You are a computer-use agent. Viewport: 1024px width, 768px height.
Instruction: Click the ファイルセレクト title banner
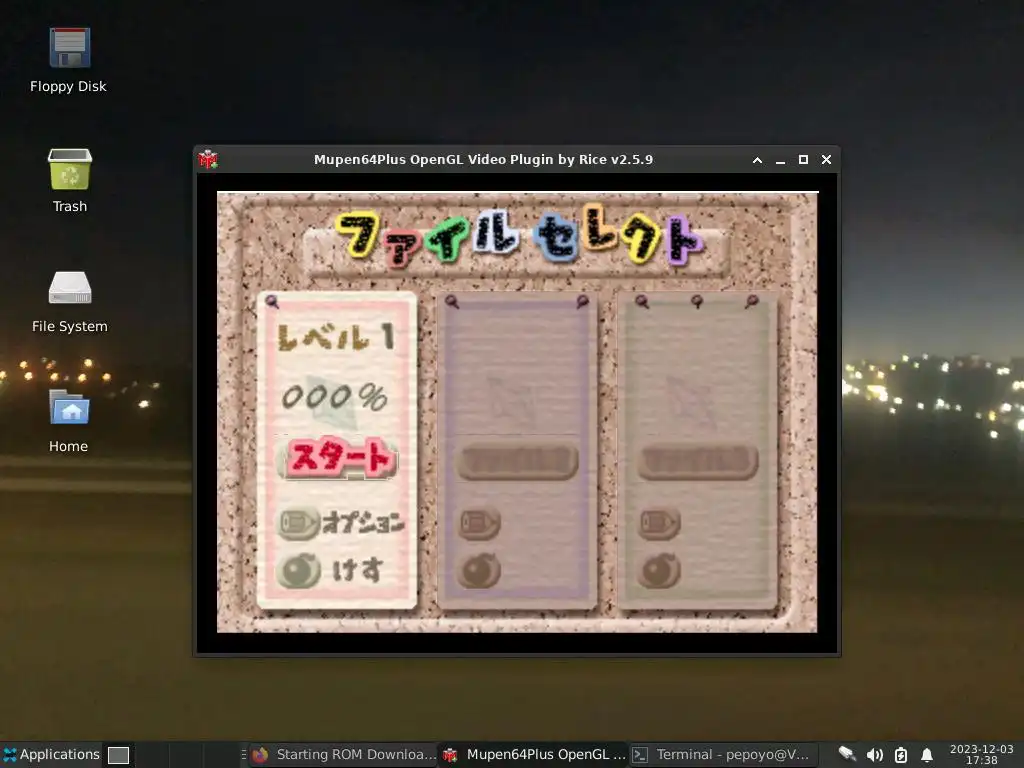click(x=517, y=238)
